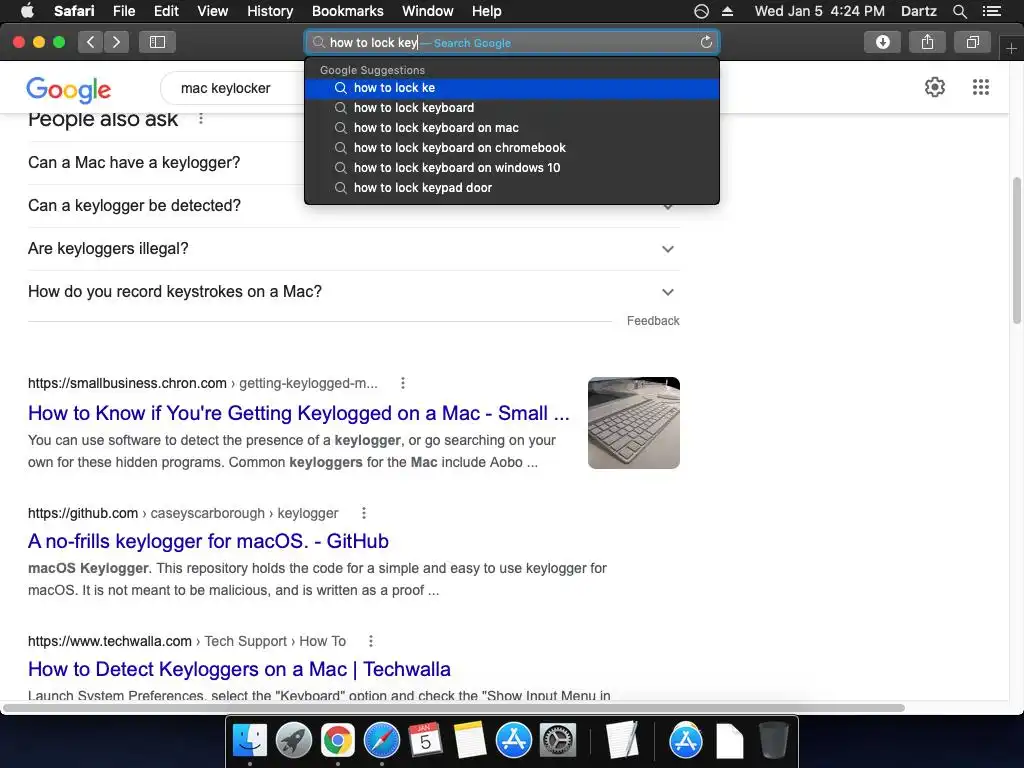Screen dimensions: 1024x768
Task: Open System Preferences from the Dock
Action: 558,740
